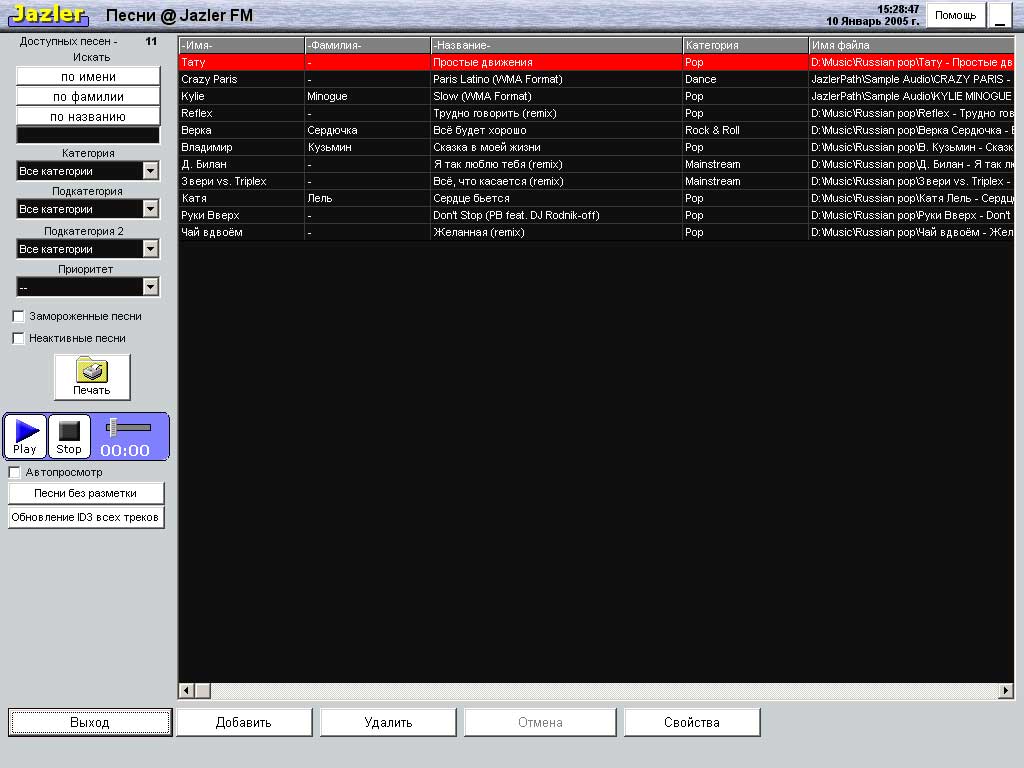Click the Категория column header

click(x=746, y=45)
